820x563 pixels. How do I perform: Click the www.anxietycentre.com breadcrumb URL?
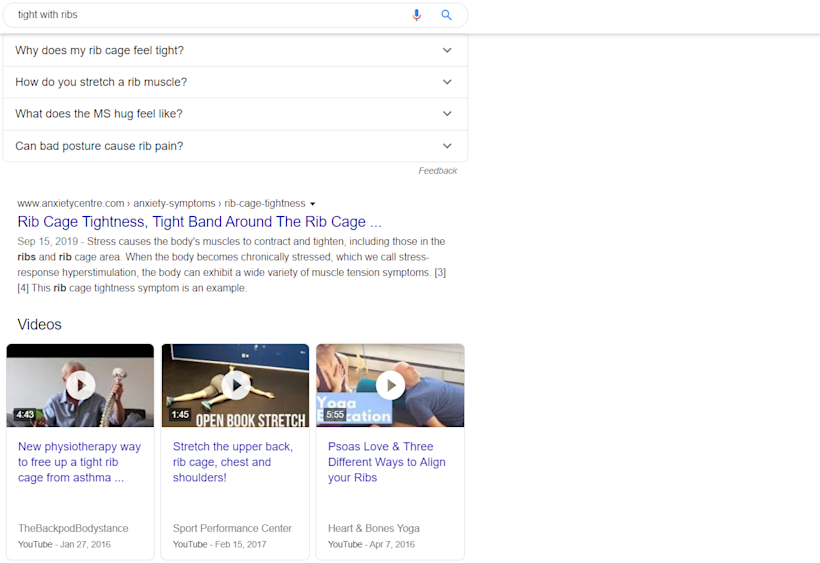161,203
